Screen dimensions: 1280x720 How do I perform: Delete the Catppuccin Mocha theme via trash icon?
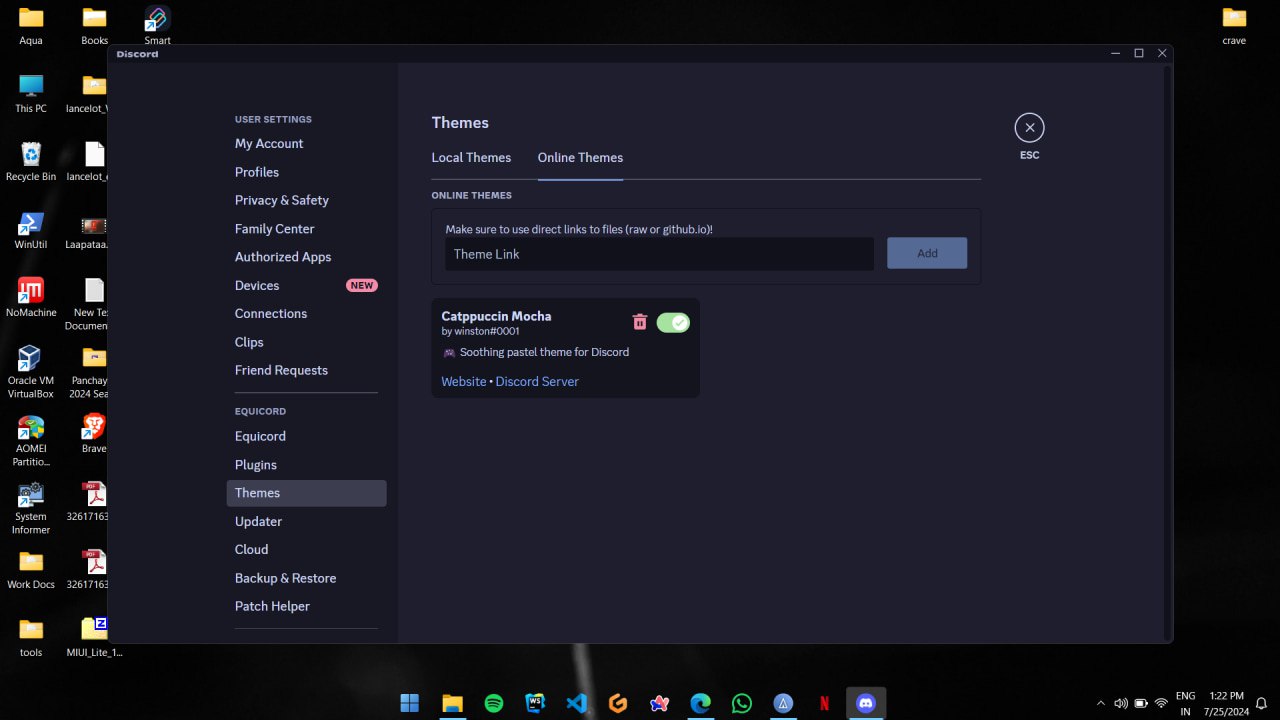tap(640, 322)
